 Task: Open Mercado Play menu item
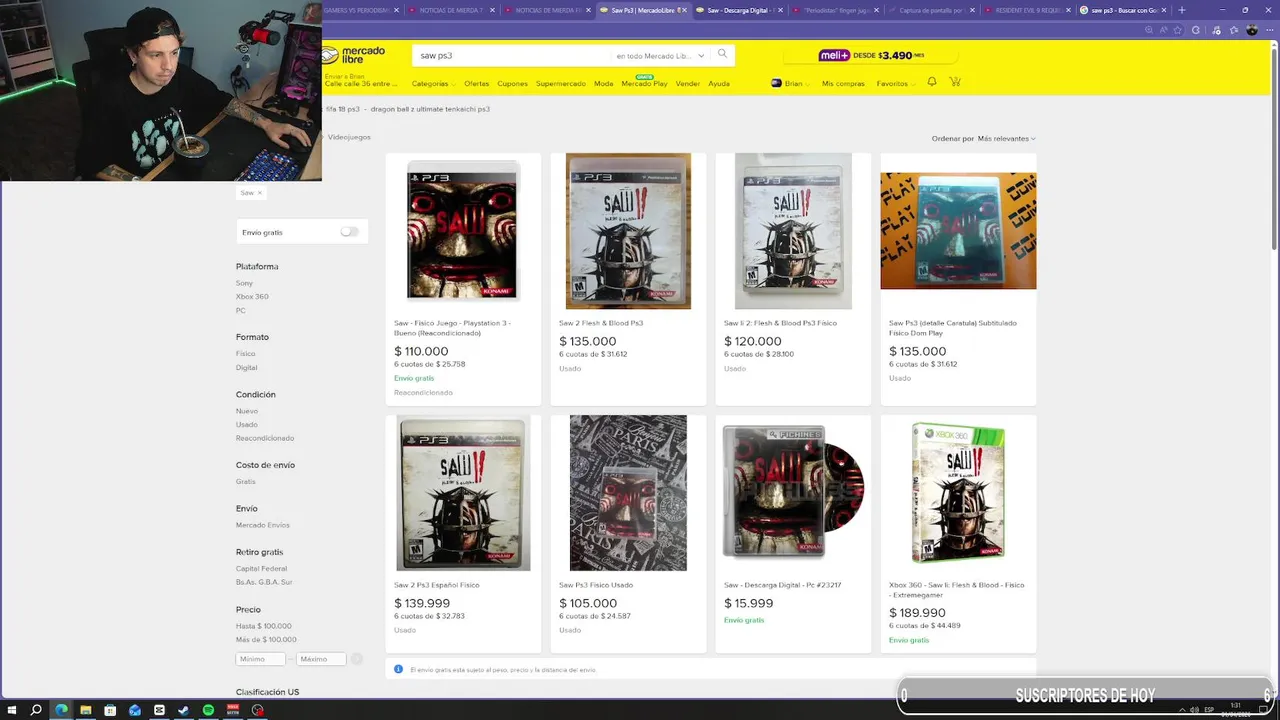[x=644, y=84]
